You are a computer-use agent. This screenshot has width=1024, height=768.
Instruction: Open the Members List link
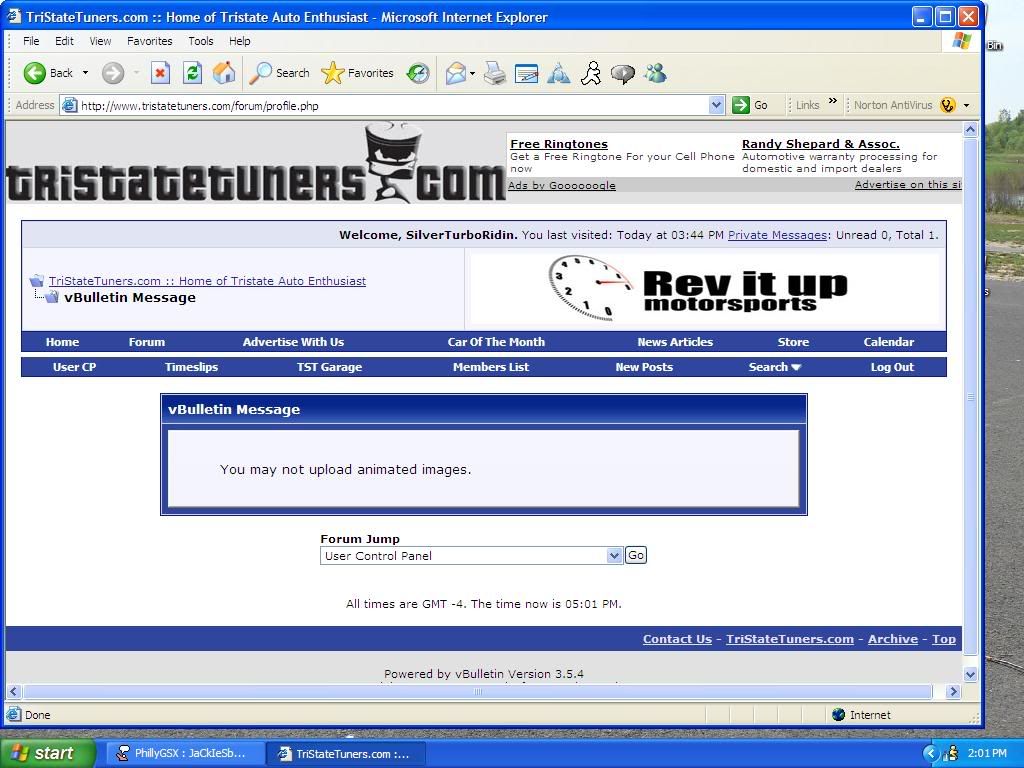(491, 367)
